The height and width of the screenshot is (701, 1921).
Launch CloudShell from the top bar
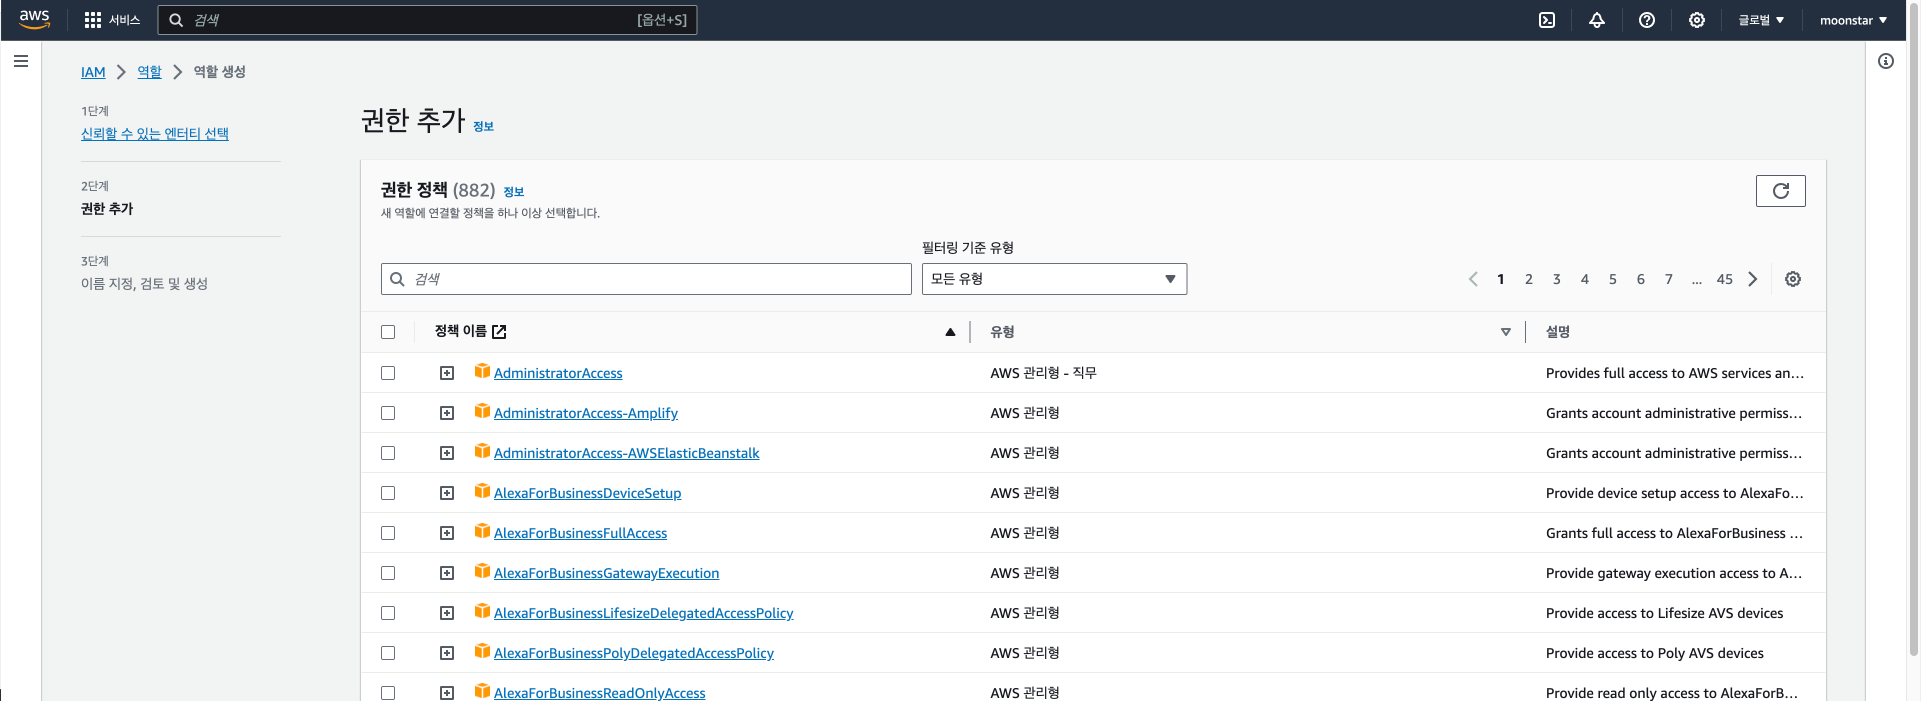[x=1547, y=20]
